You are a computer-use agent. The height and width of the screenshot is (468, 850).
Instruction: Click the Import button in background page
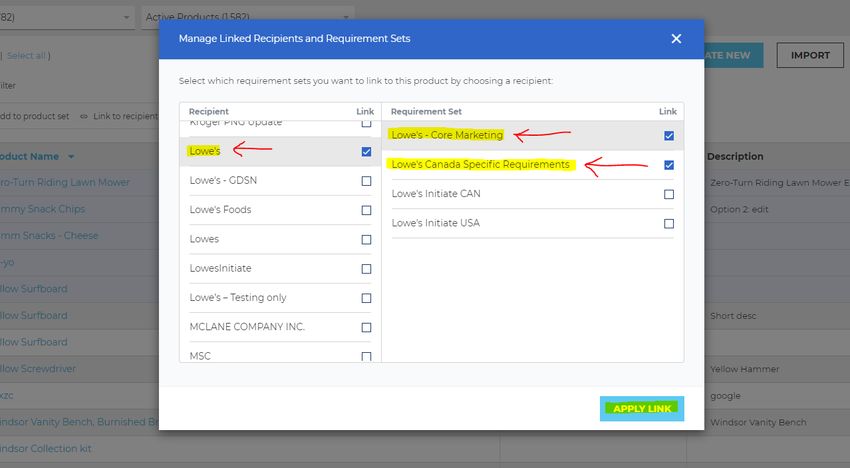point(810,55)
